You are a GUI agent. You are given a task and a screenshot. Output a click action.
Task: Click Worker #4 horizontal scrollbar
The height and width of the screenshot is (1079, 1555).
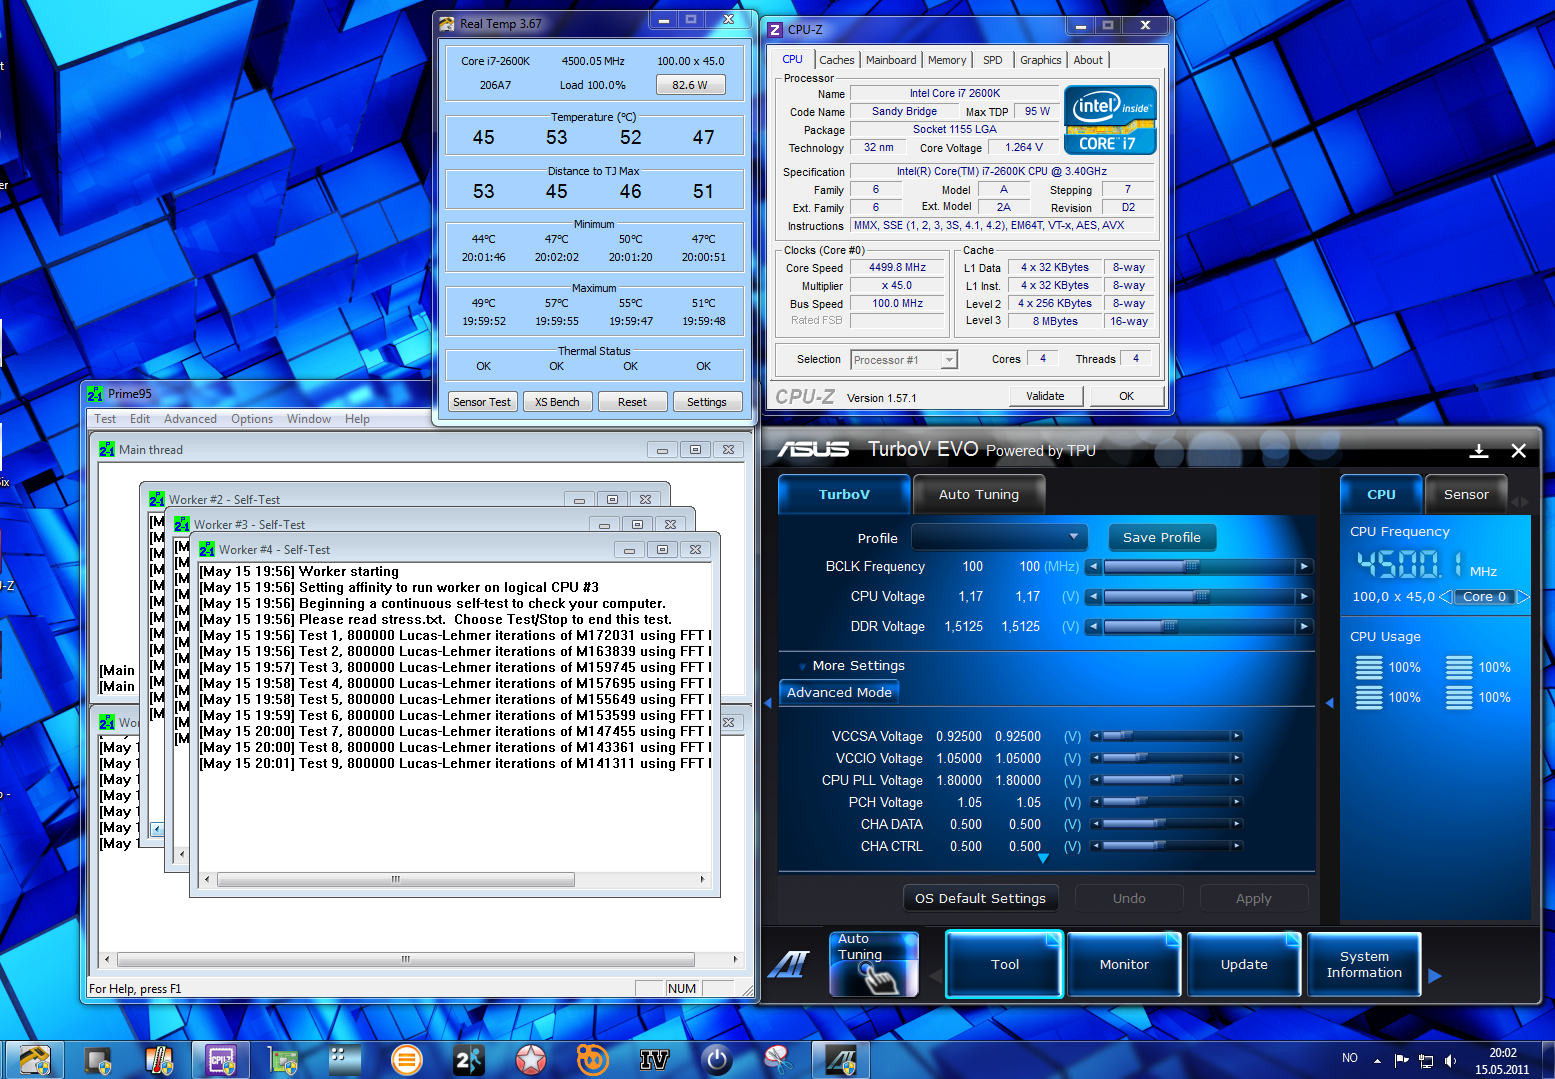(455, 880)
